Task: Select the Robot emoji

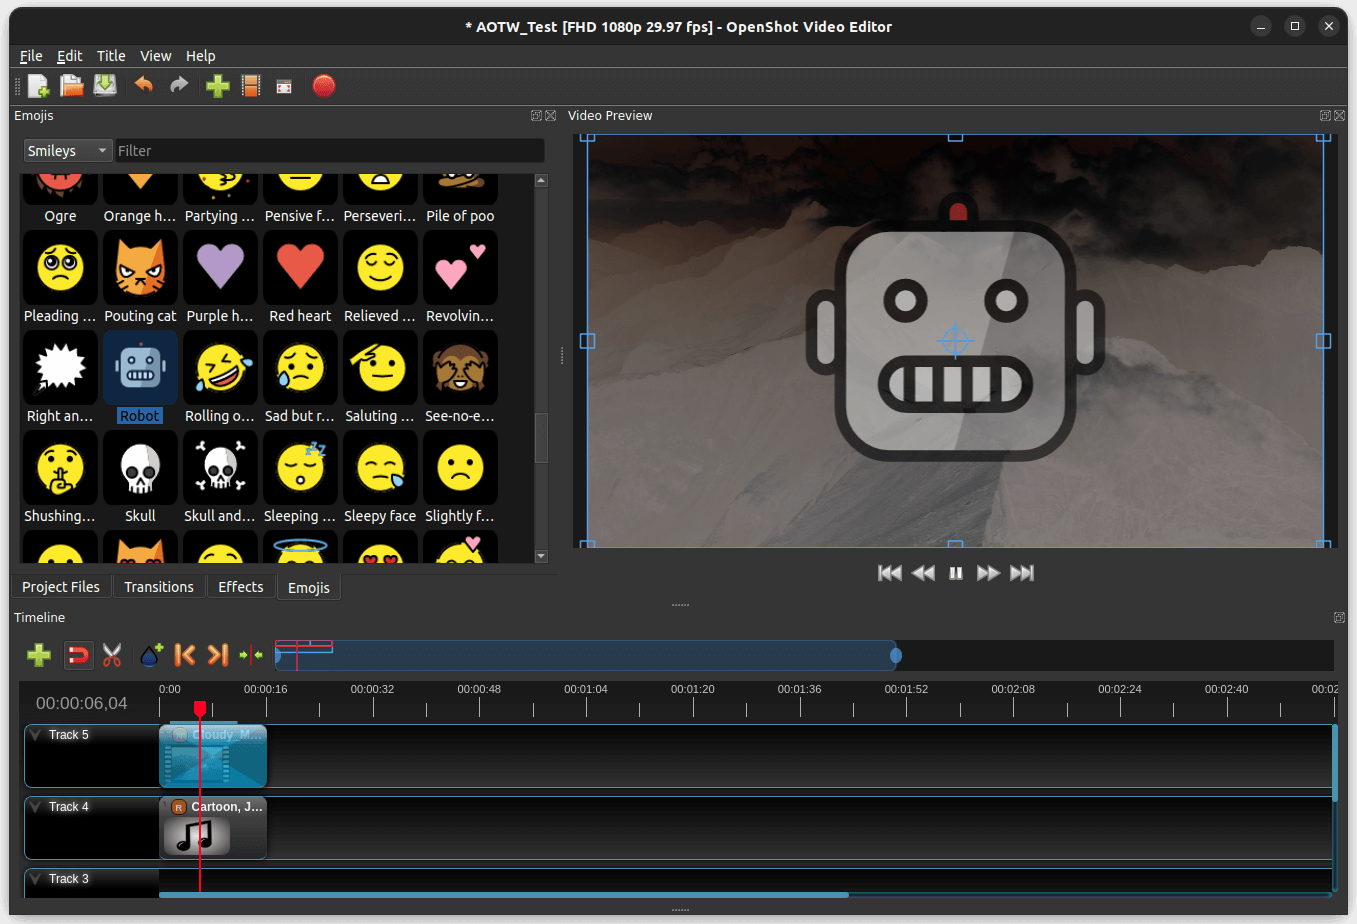Action: [140, 367]
